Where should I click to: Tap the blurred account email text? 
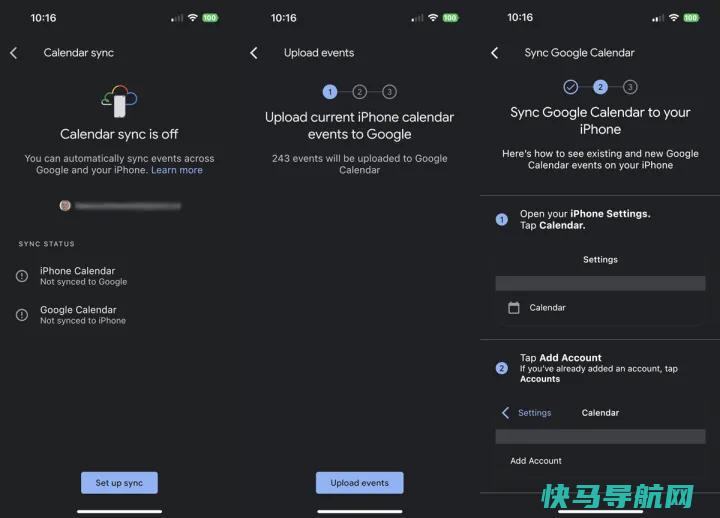[128, 206]
